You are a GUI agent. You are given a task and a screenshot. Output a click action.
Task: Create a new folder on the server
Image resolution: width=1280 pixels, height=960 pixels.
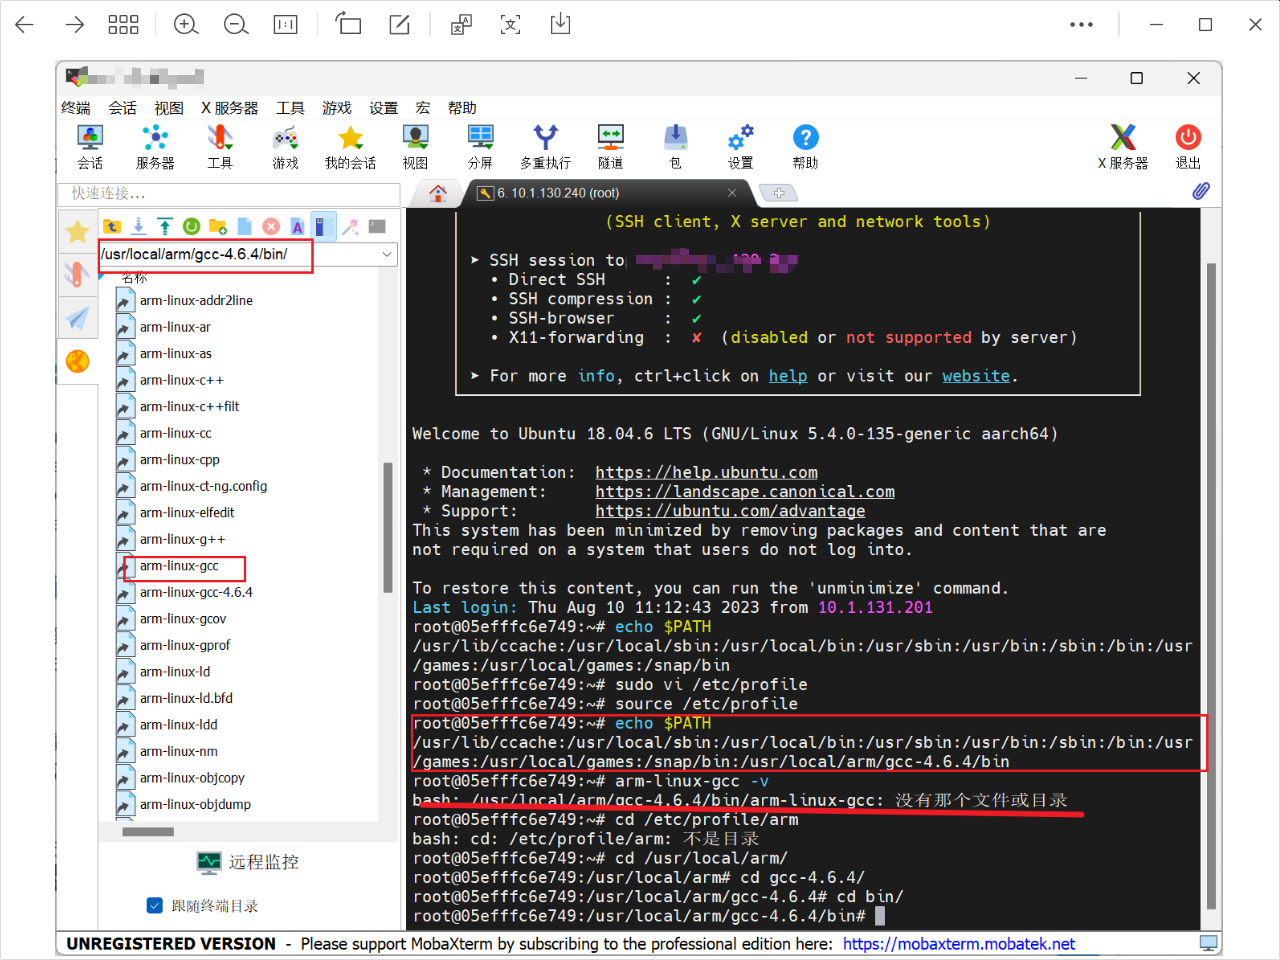[x=218, y=226]
